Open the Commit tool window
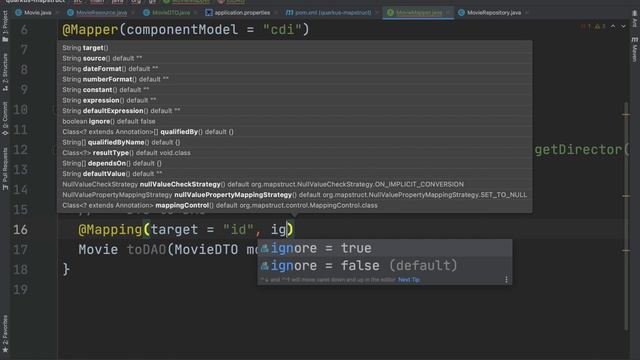The height and width of the screenshot is (360, 640). point(5,119)
